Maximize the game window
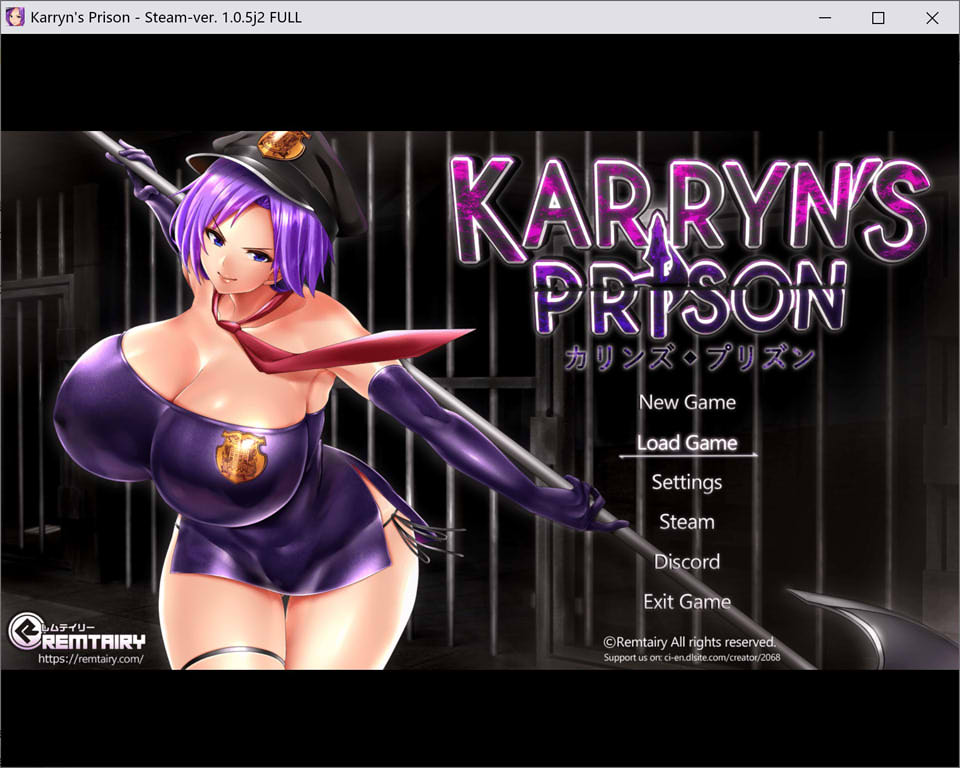Screen dimensions: 960x768 (x=878, y=17)
